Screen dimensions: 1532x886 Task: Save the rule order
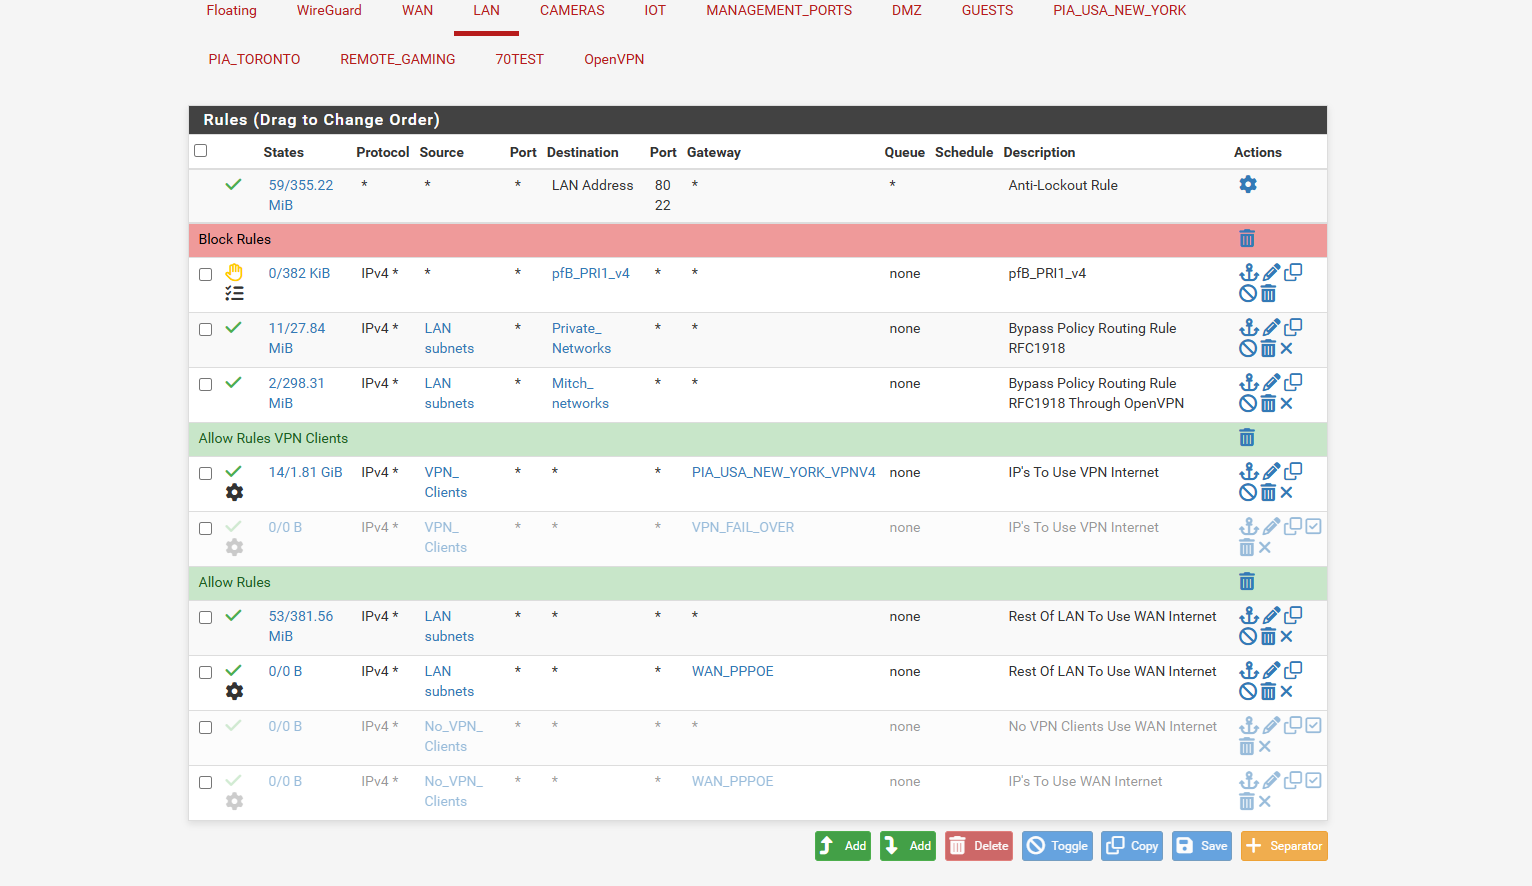pos(1202,846)
